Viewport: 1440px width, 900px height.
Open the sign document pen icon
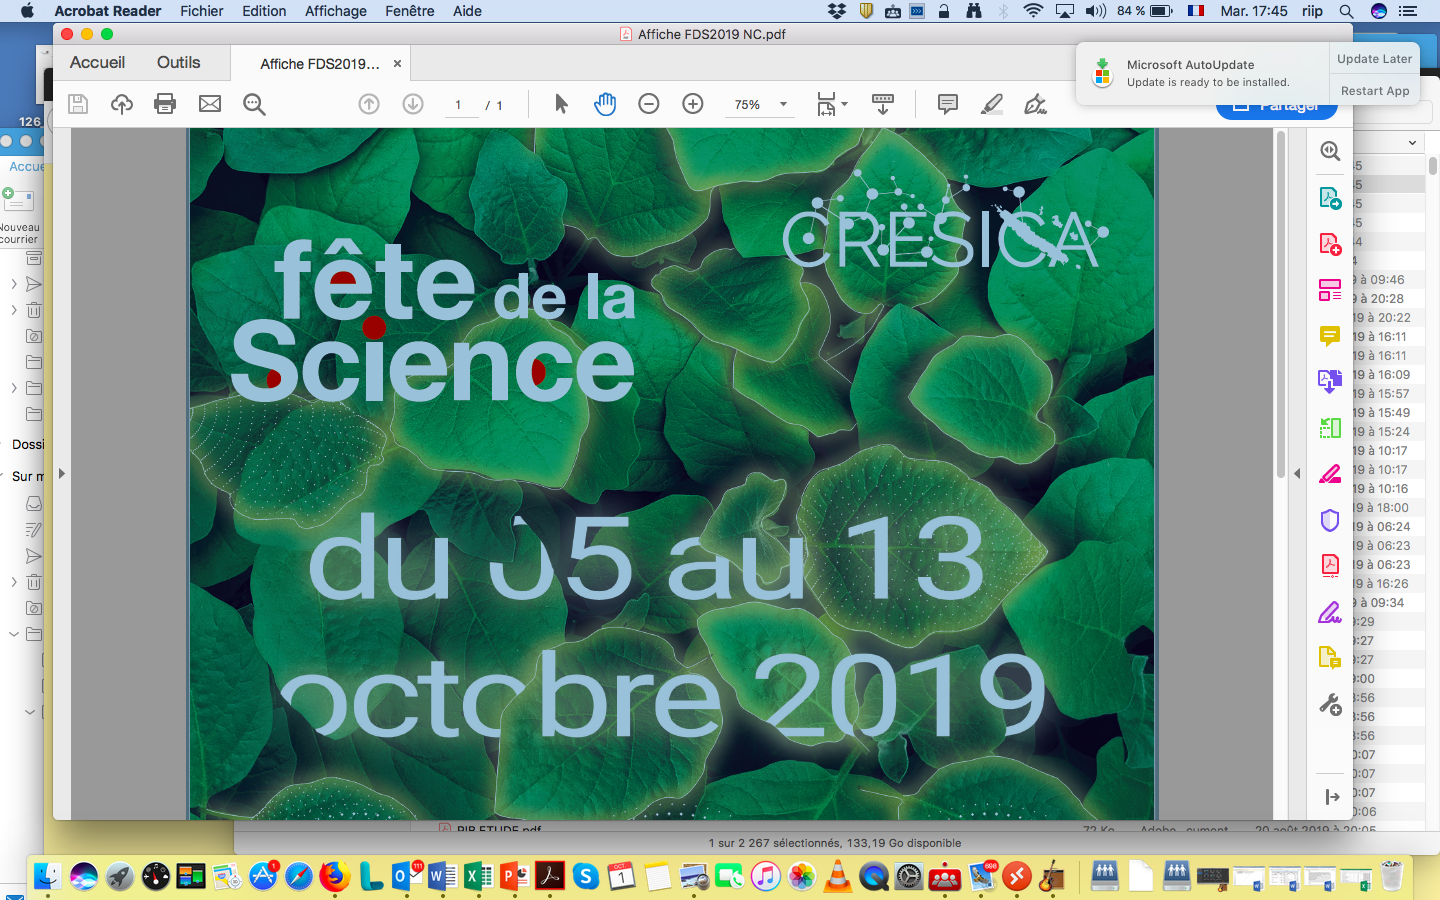pos(1036,104)
